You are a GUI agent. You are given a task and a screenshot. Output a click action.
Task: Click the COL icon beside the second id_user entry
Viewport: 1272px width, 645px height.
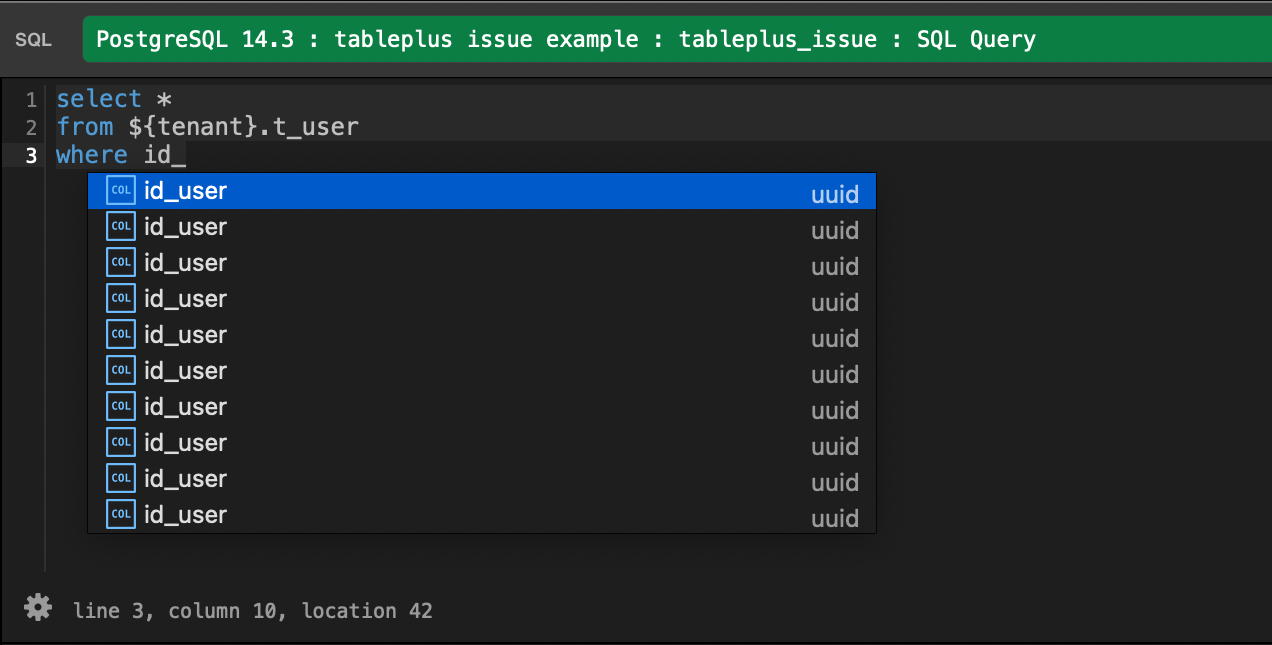tap(120, 226)
